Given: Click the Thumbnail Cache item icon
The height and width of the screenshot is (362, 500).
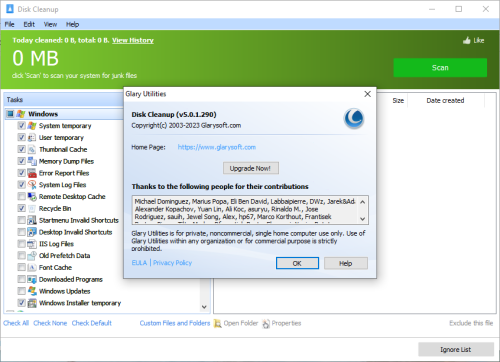Looking at the screenshot, I should (32, 149).
